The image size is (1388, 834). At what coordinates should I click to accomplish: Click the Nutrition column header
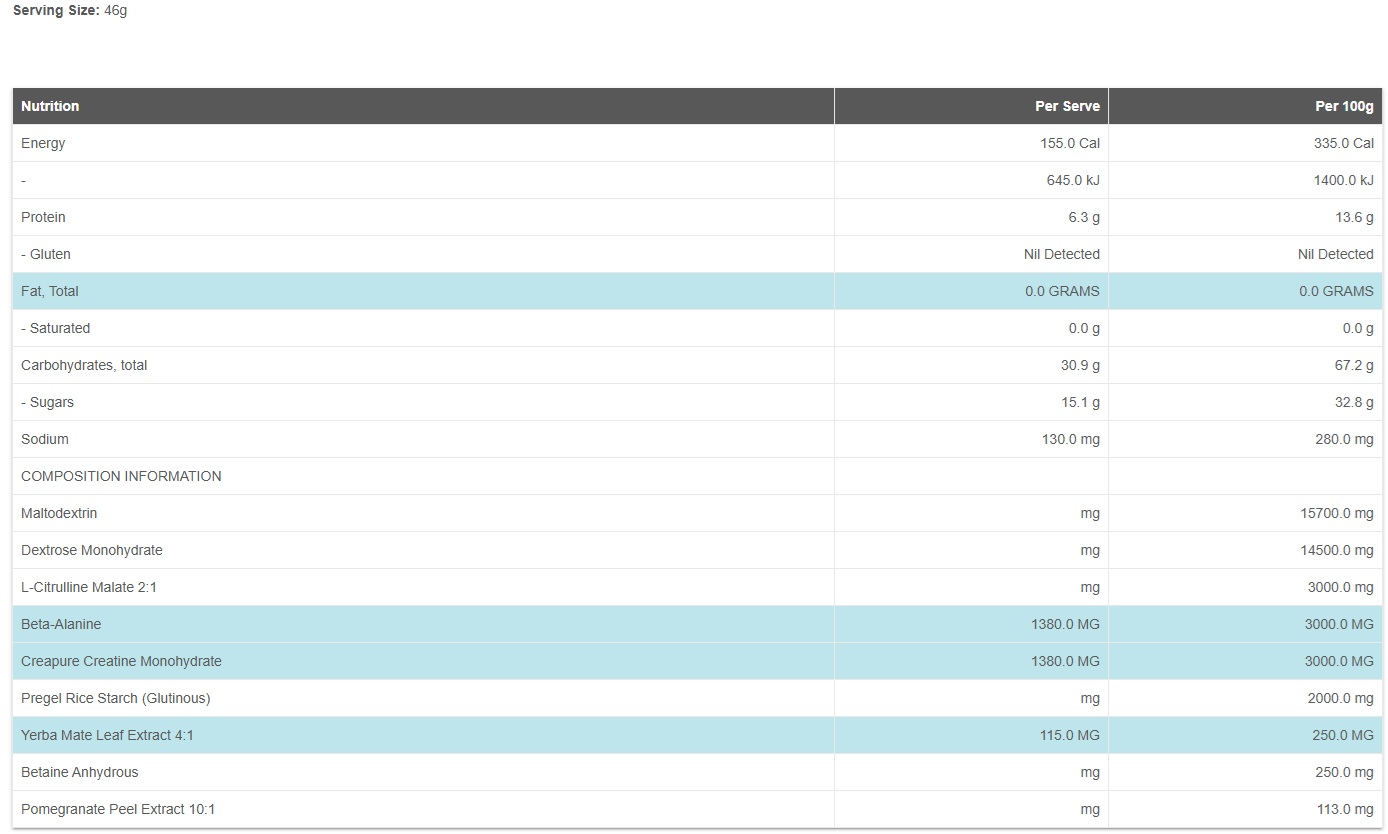point(50,106)
